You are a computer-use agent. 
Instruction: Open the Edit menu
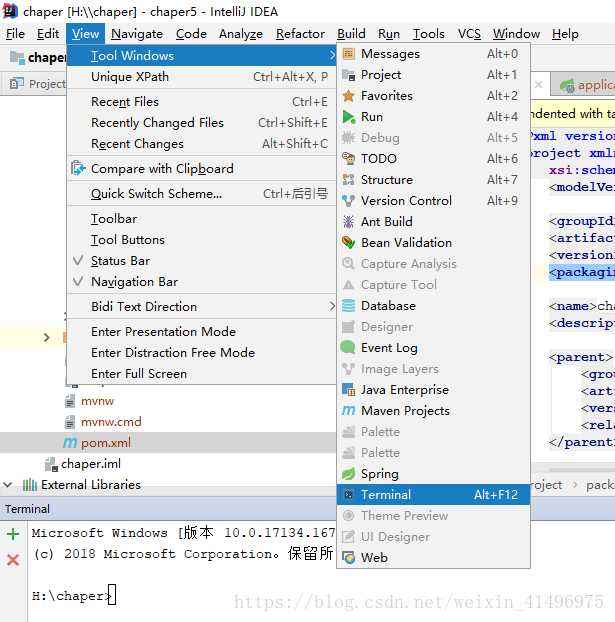(x=48, y=34)
